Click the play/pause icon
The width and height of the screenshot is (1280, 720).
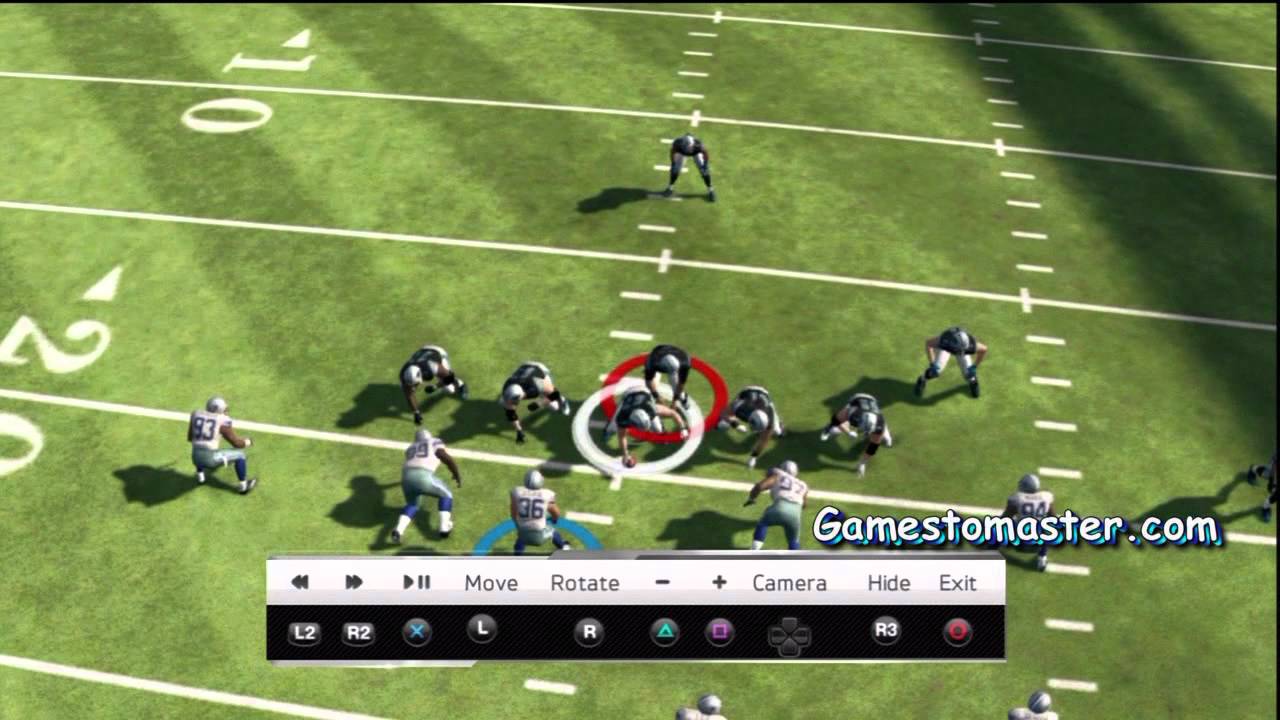tap(417, 582)
